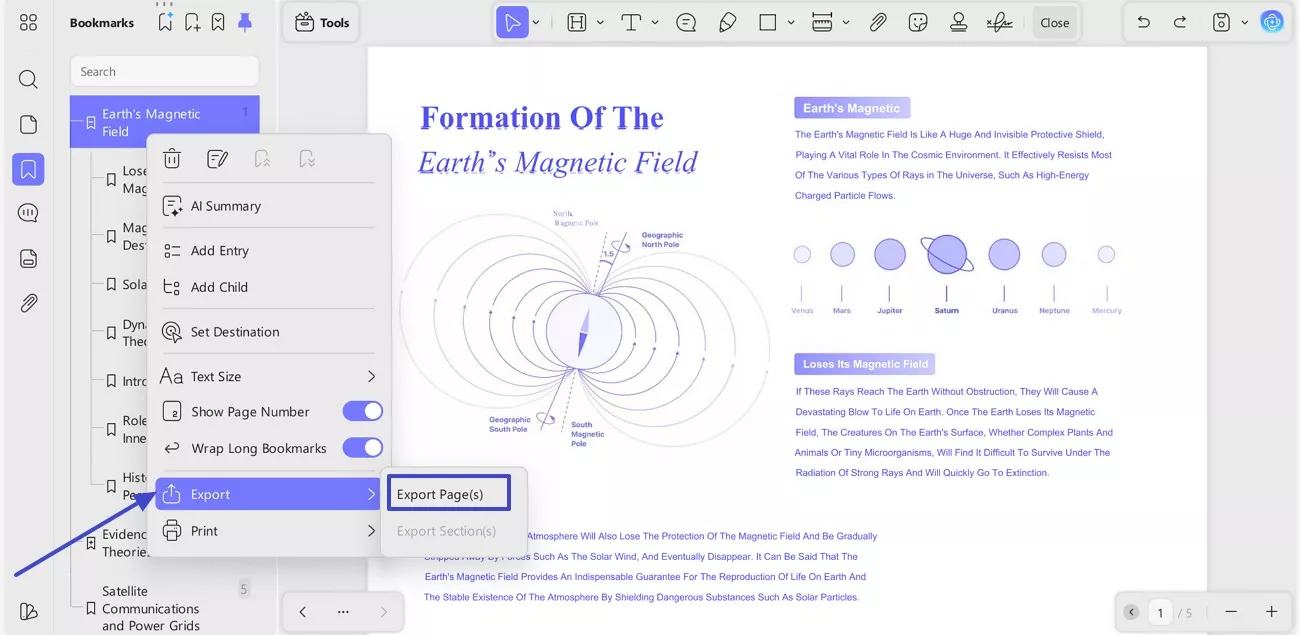The height and width of the screenshot is (635, 1300).
Task: Click the paperclip attachment tool
Action: (878, 21)
